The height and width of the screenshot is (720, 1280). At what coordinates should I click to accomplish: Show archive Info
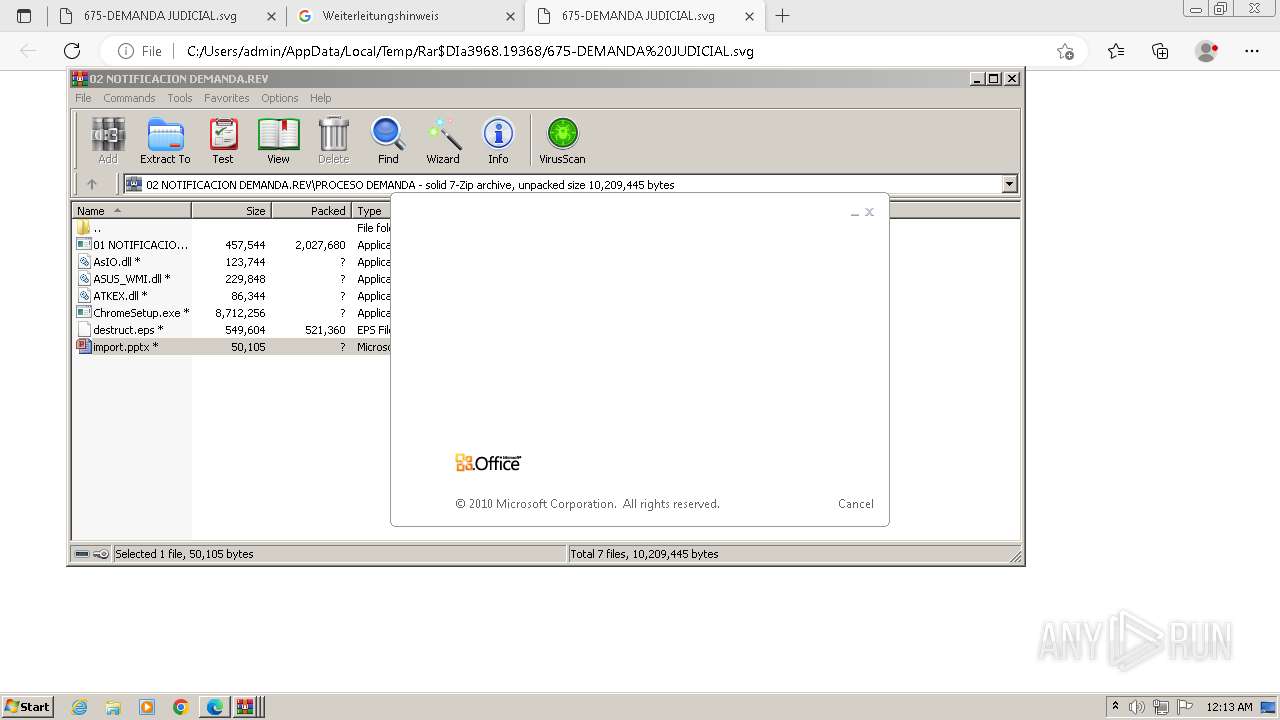498,140
